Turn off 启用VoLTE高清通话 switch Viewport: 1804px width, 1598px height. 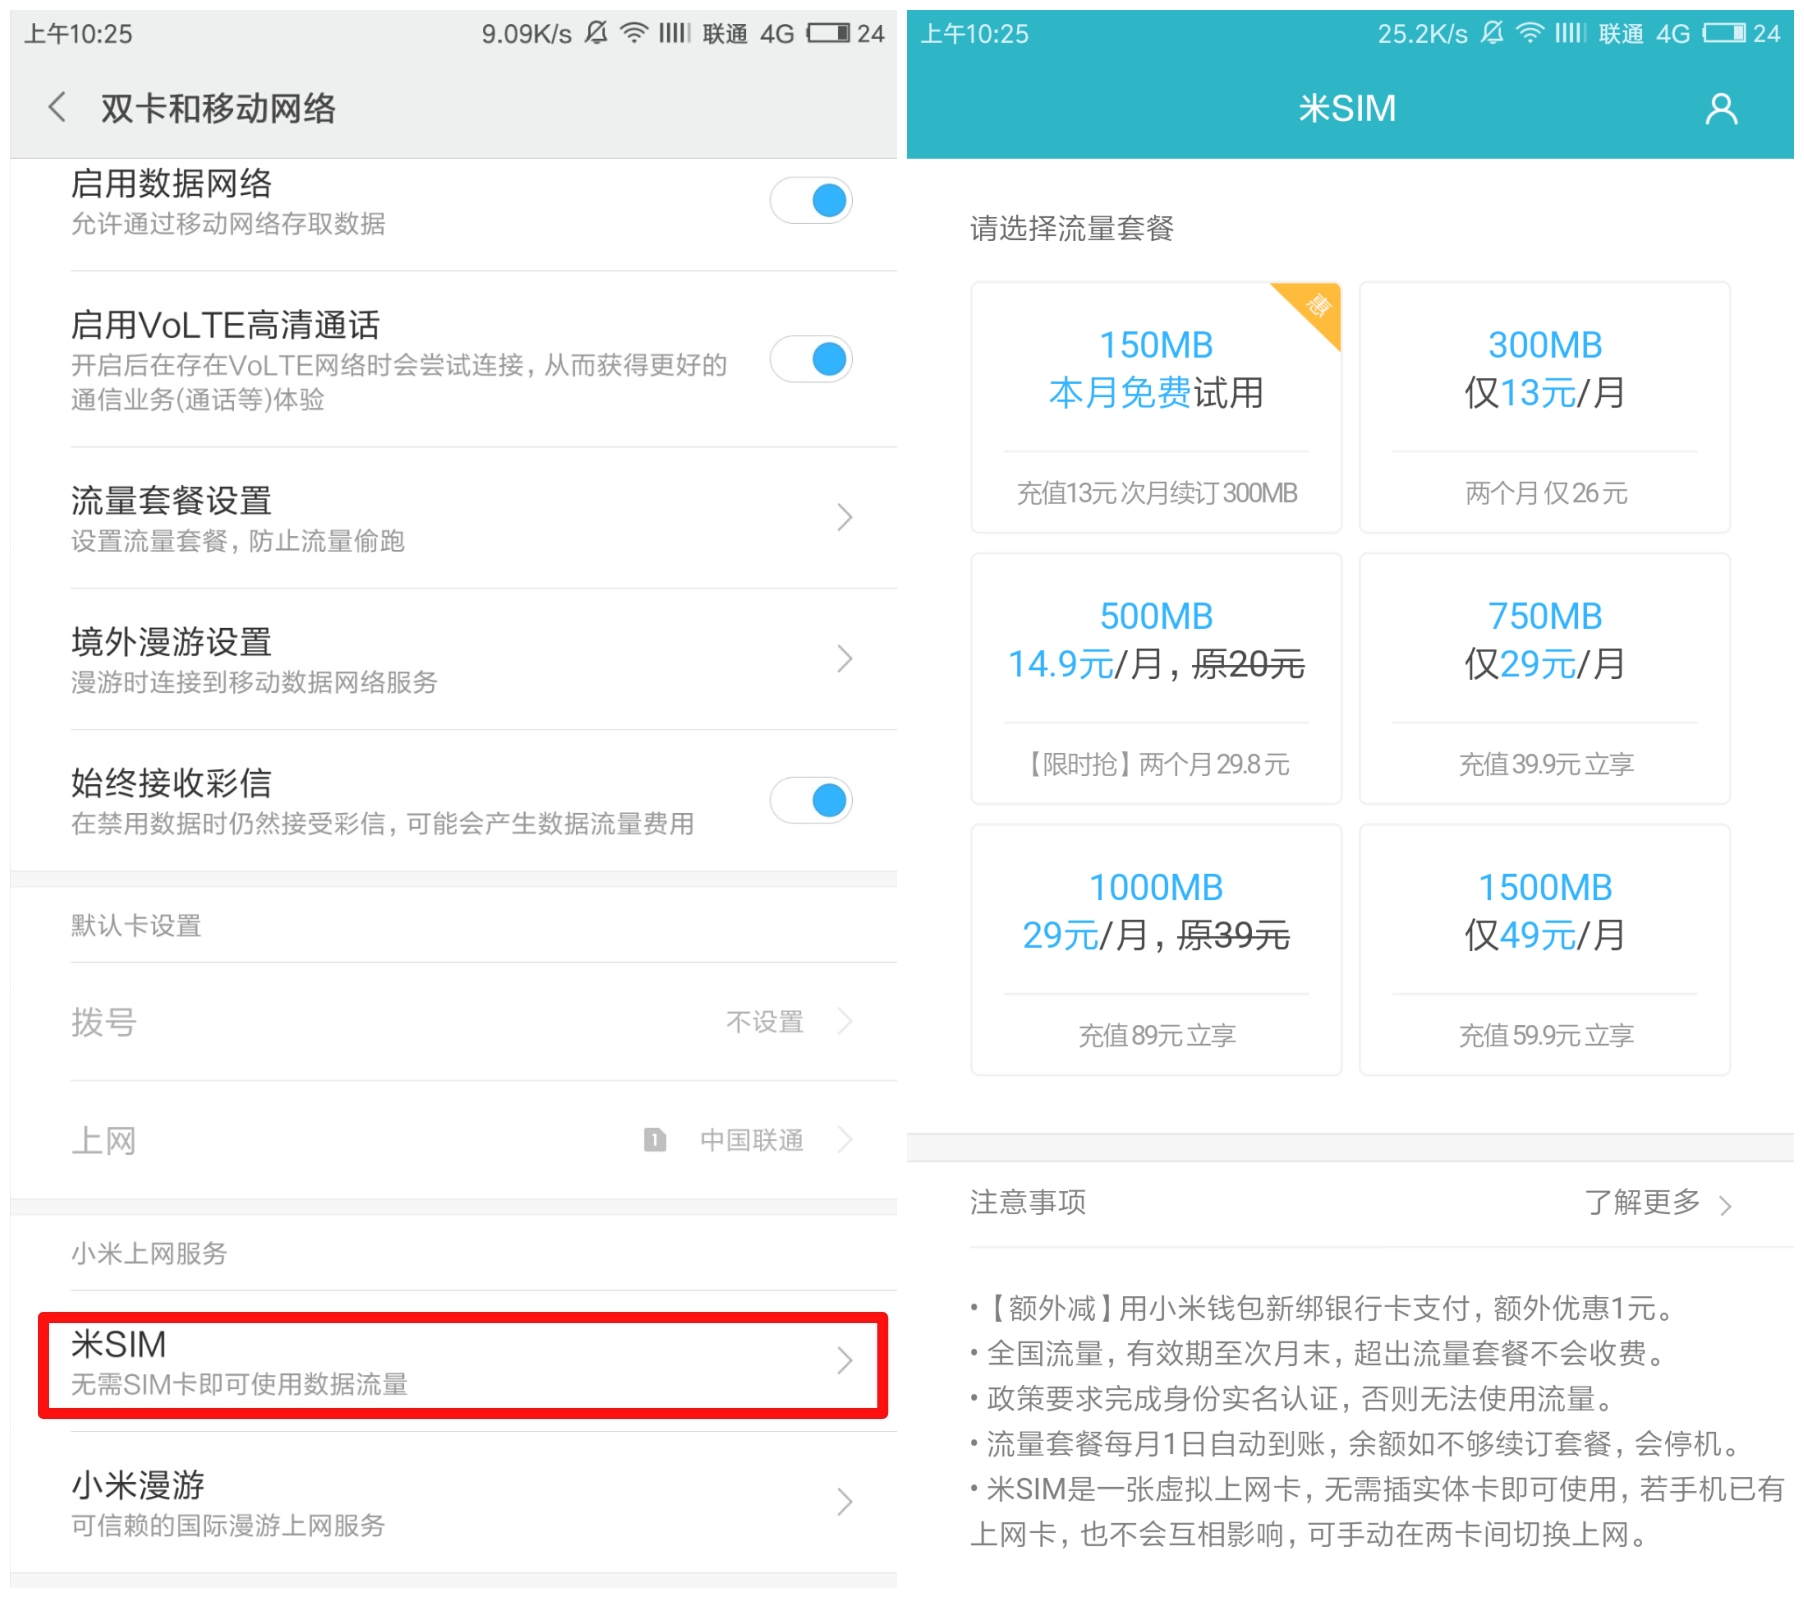click(x=812, y=359)
